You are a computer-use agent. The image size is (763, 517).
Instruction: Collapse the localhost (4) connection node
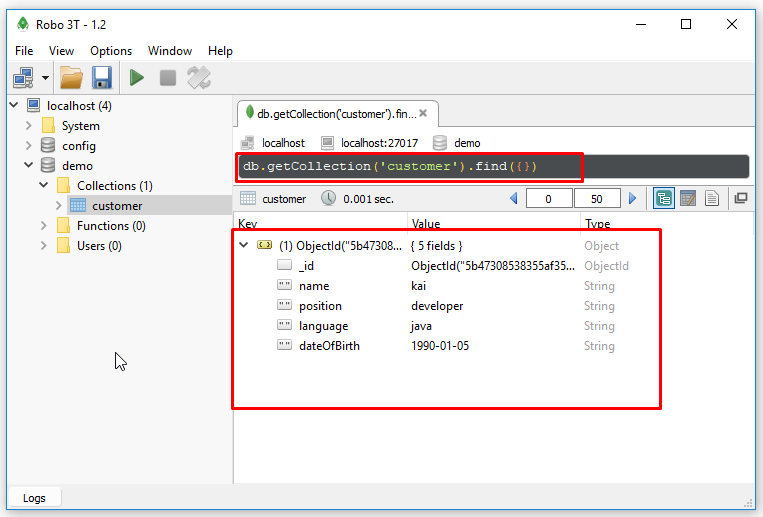[14, 105]
